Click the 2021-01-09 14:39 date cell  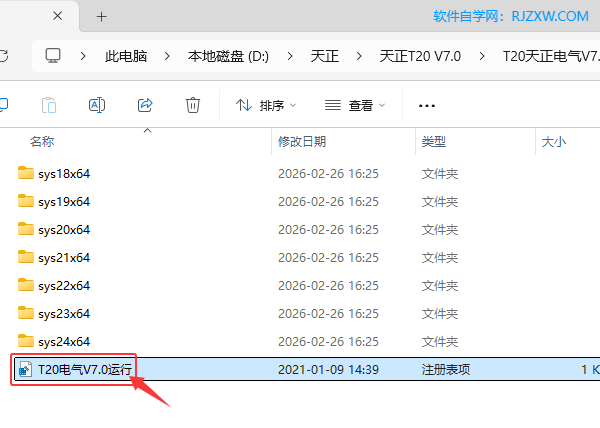(x=328, y=369)
